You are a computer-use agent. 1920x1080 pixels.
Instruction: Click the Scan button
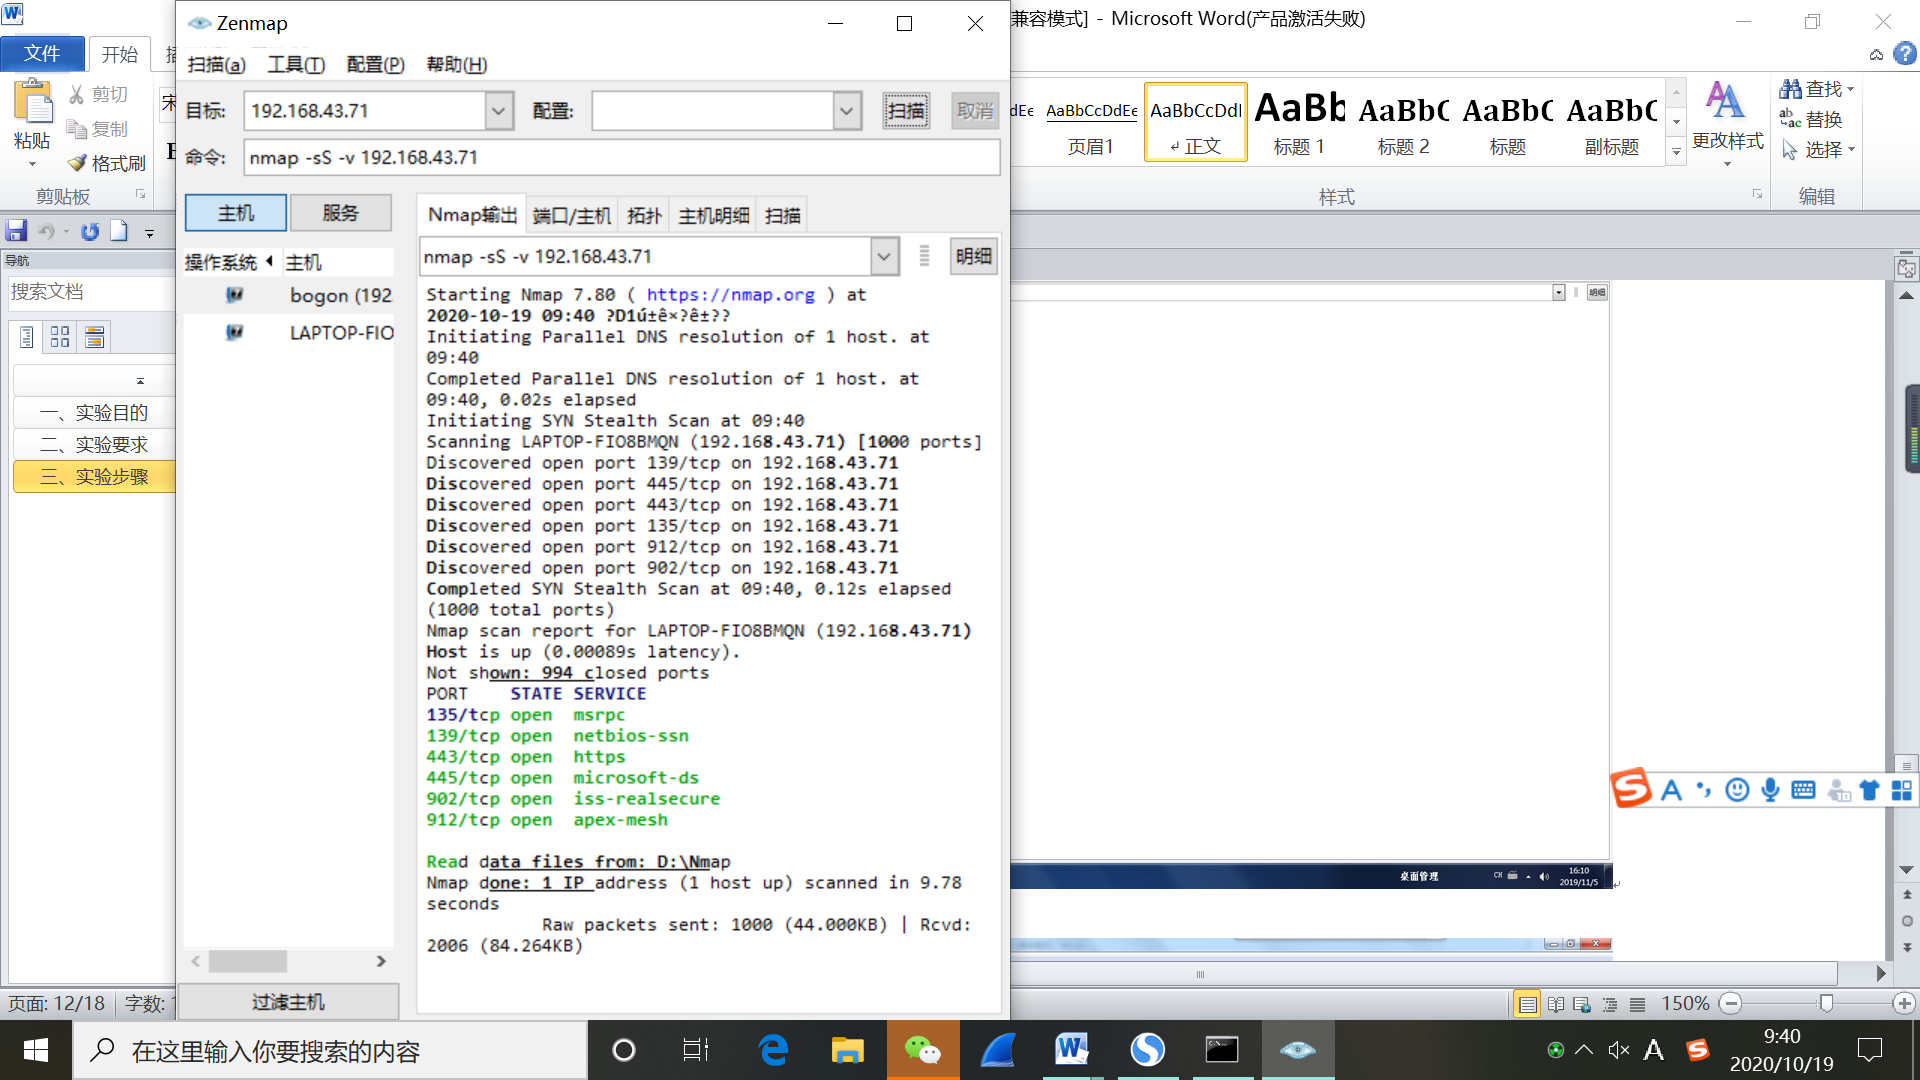click(906, 111)
